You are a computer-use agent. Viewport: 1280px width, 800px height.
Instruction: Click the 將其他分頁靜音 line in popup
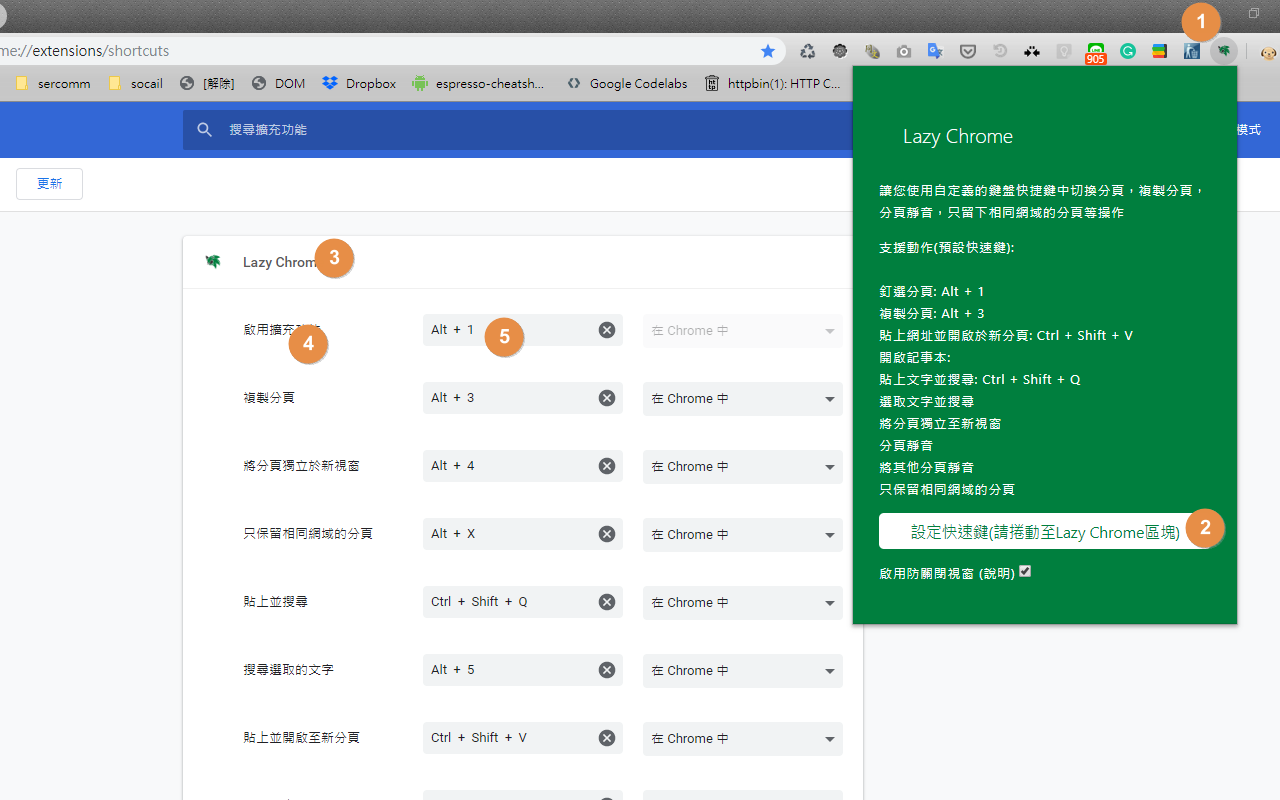click(x=927, y=468)
